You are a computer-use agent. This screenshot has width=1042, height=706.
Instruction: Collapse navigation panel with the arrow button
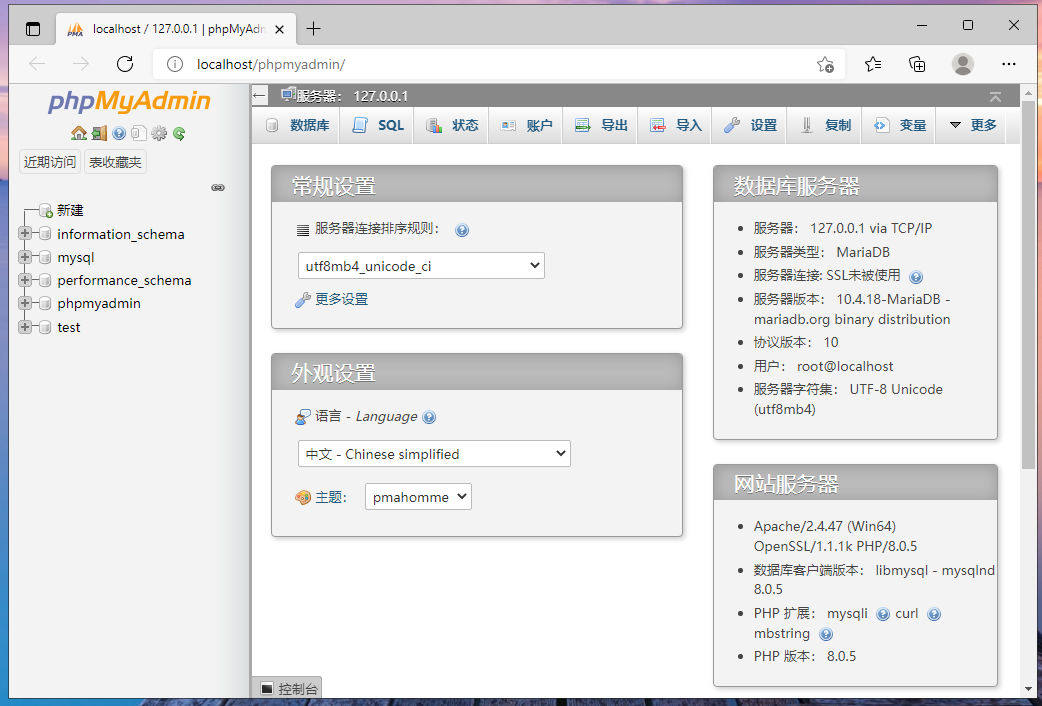260,96
